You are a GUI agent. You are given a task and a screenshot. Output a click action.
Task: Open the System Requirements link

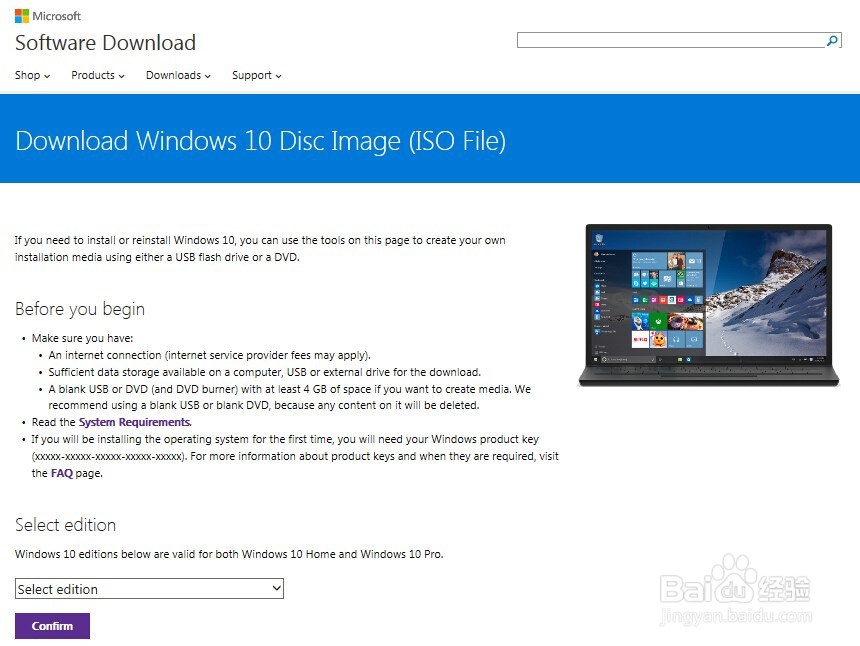click(x=135, y=422)
